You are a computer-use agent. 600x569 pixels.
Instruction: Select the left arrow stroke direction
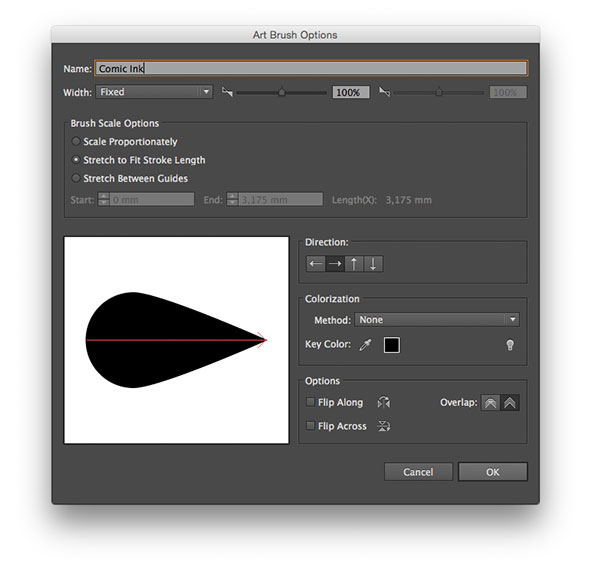(316, 264)
